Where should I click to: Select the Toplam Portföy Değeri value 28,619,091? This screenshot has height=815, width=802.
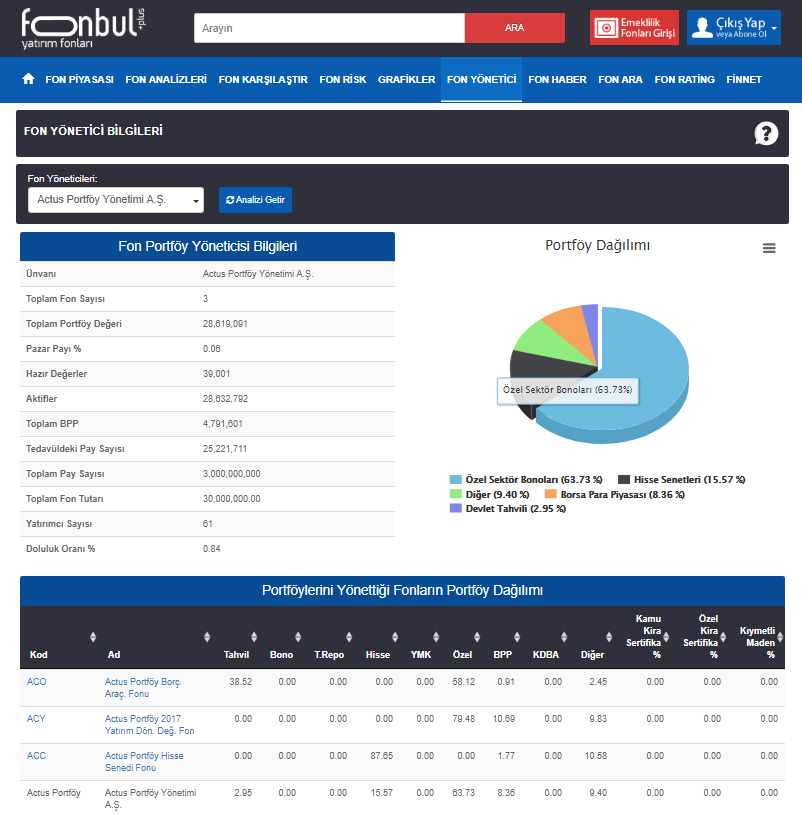[225, 324]
